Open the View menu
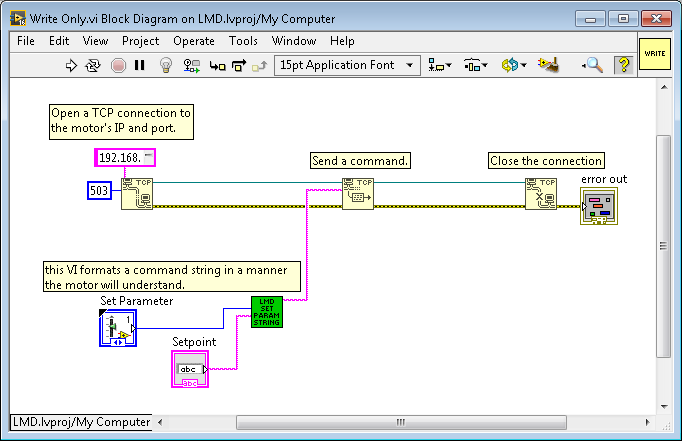Screen dimensions: 682x441 point(95,41)
